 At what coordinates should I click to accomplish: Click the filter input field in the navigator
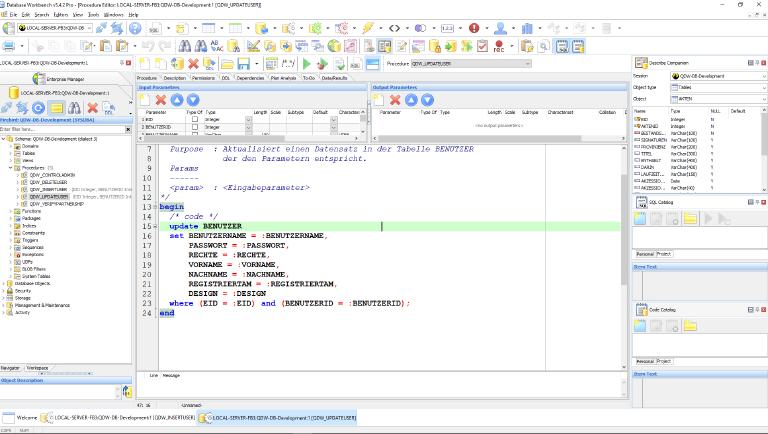62,129
